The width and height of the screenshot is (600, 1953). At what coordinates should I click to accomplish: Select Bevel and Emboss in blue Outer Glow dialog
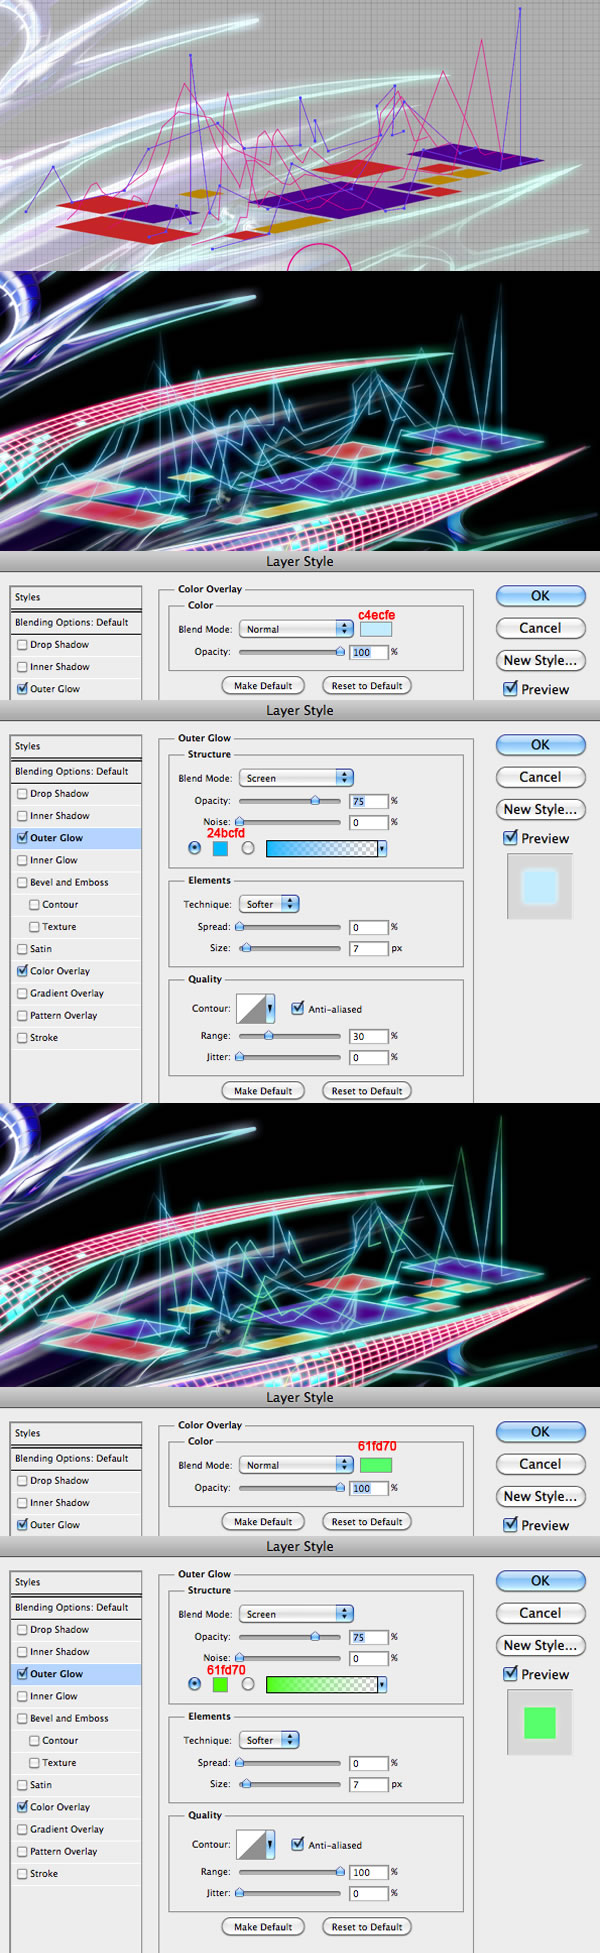(69, 882)
